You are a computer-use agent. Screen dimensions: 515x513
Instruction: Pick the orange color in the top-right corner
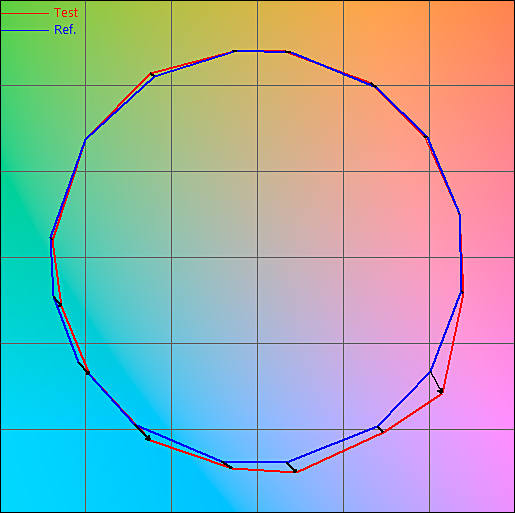pyautogui.click(x=500, y=13)
